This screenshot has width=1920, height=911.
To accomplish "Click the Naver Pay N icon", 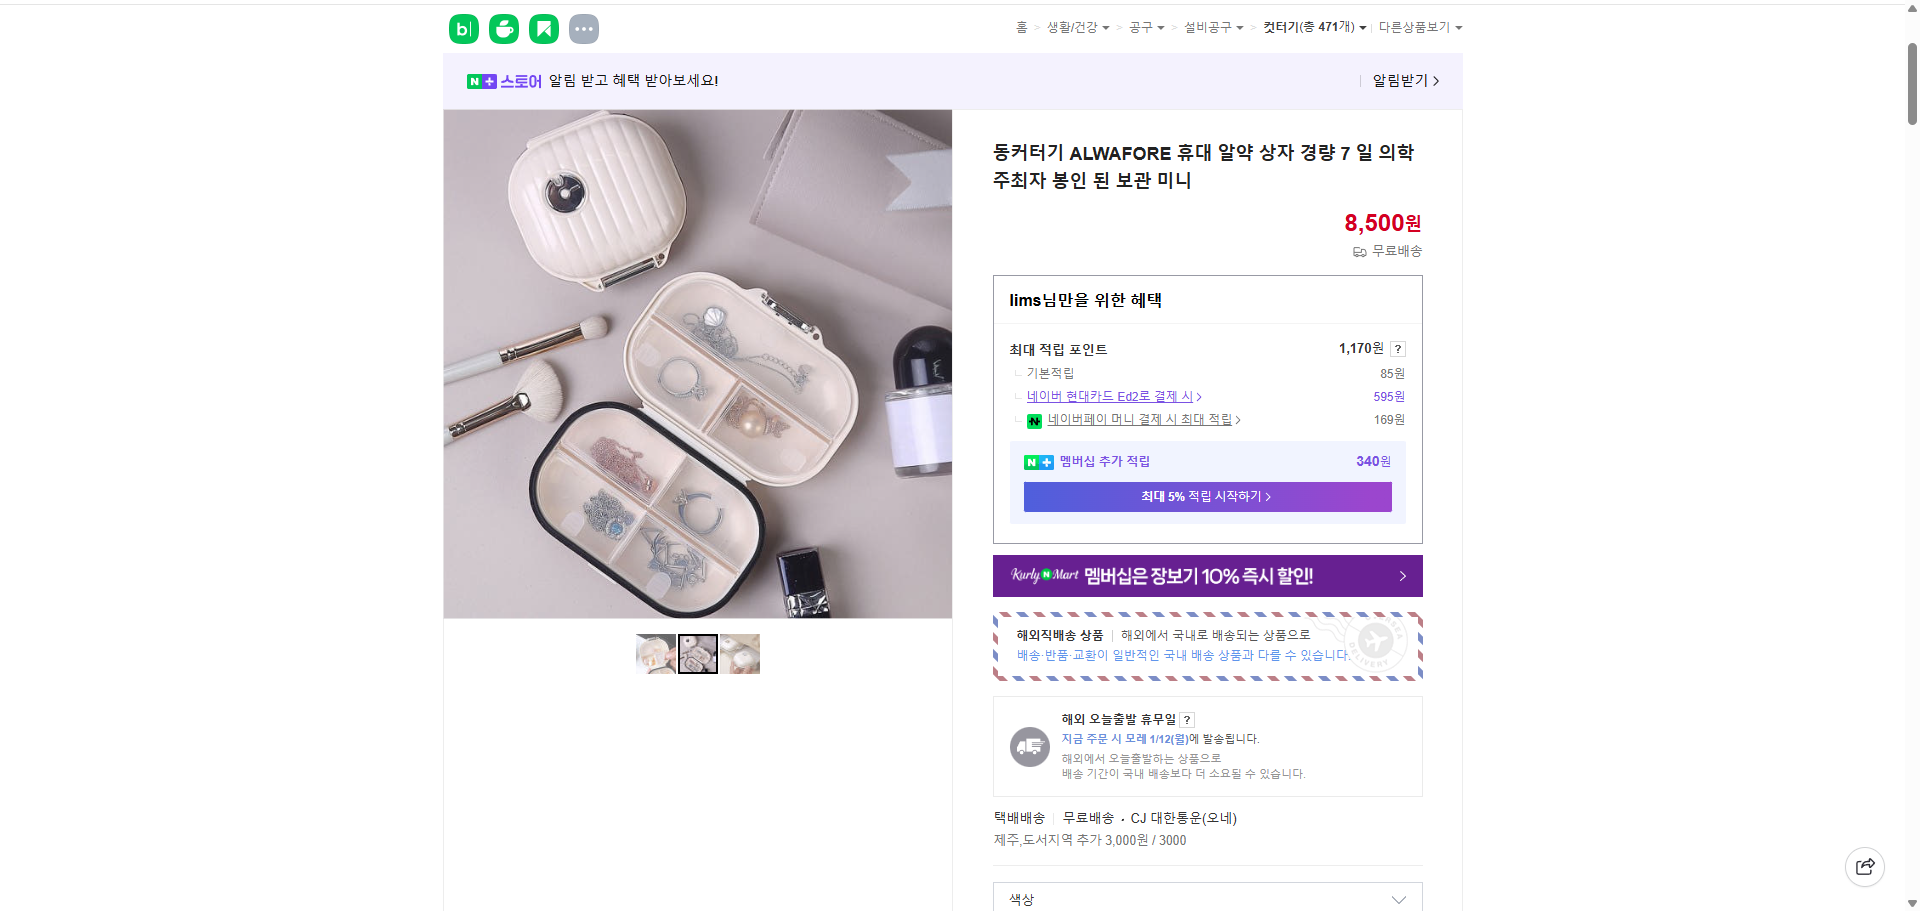I will [x=1034, y=420].
